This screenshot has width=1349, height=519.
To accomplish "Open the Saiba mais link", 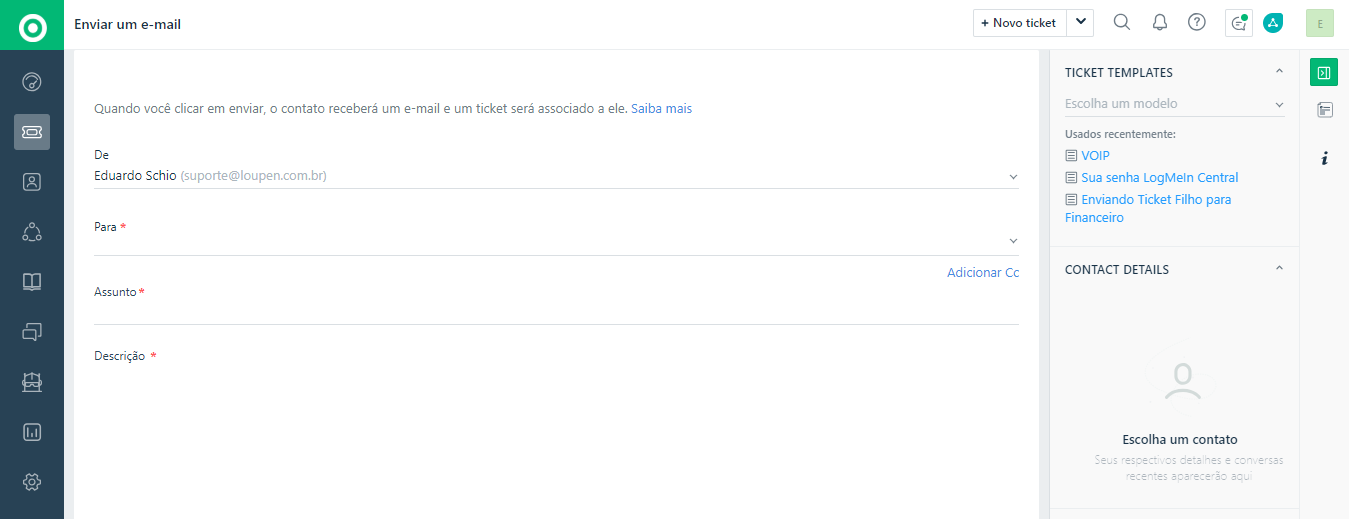I will pyautogui.click(x=661, y=108).
